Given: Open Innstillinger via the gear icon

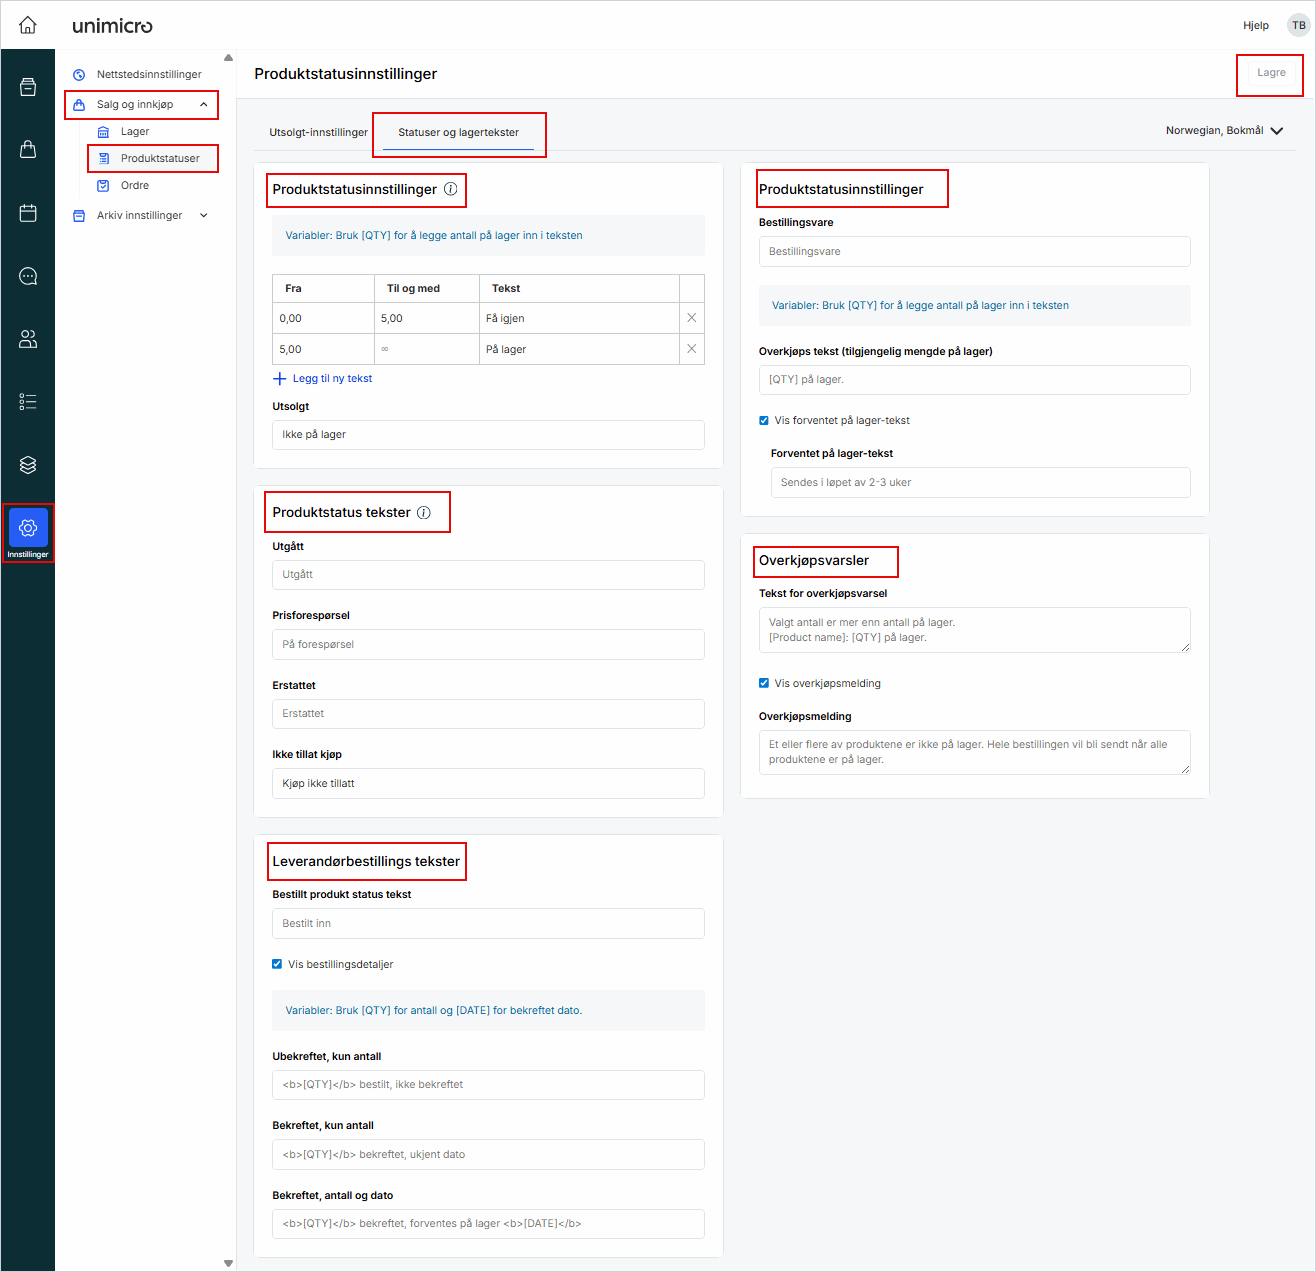Looking at the screenshot, I should (27, 527).
